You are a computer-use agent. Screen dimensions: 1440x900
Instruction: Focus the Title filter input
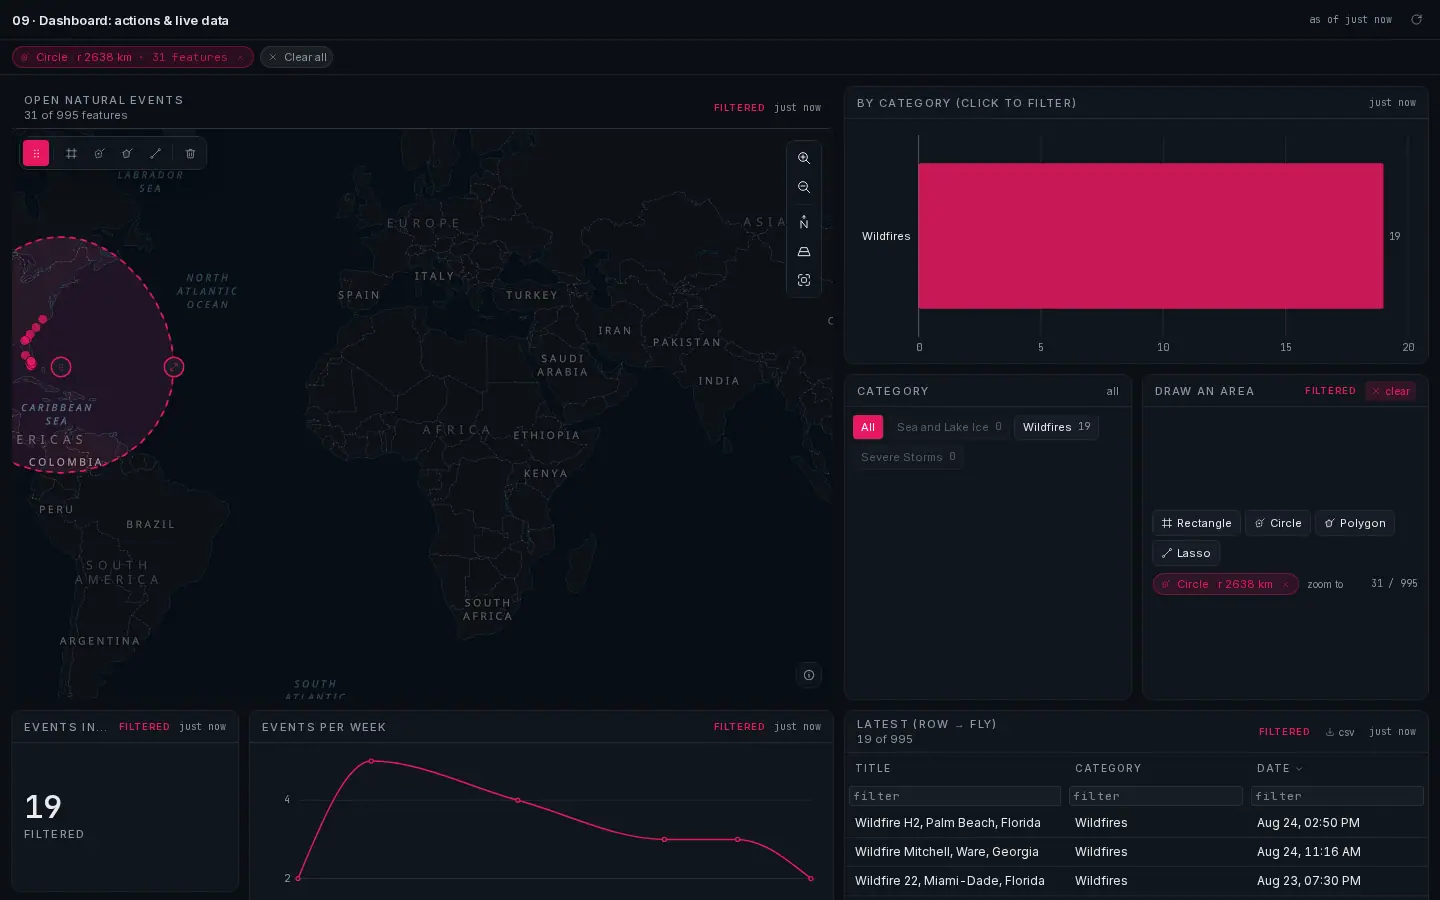tap(955, 796)
